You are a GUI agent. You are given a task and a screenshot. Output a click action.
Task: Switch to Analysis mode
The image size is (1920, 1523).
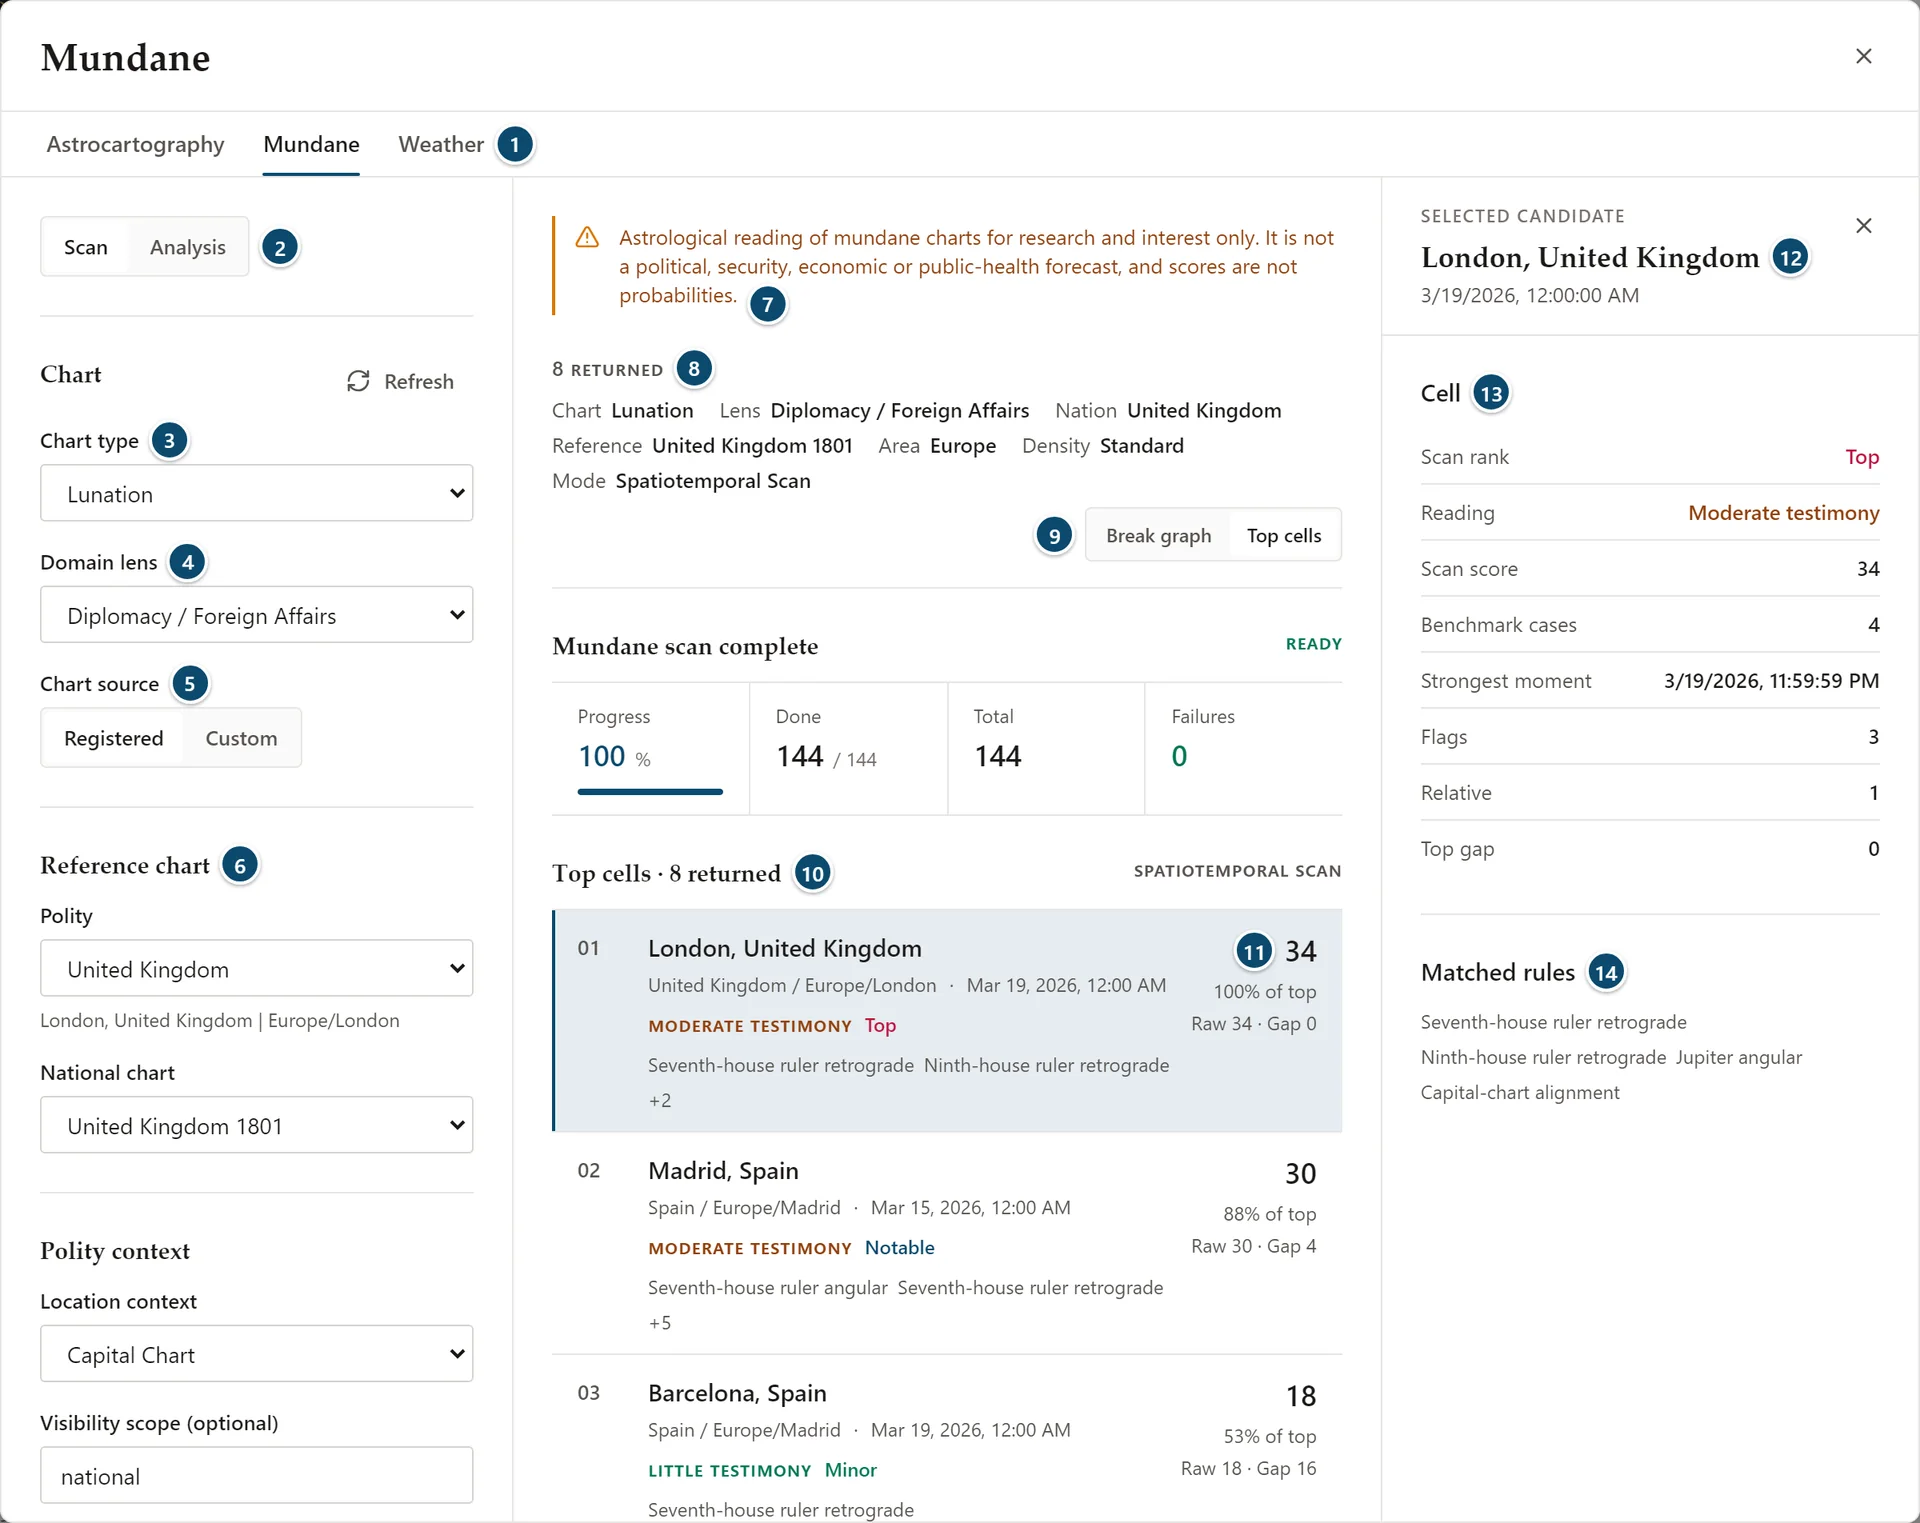point(188,247)
